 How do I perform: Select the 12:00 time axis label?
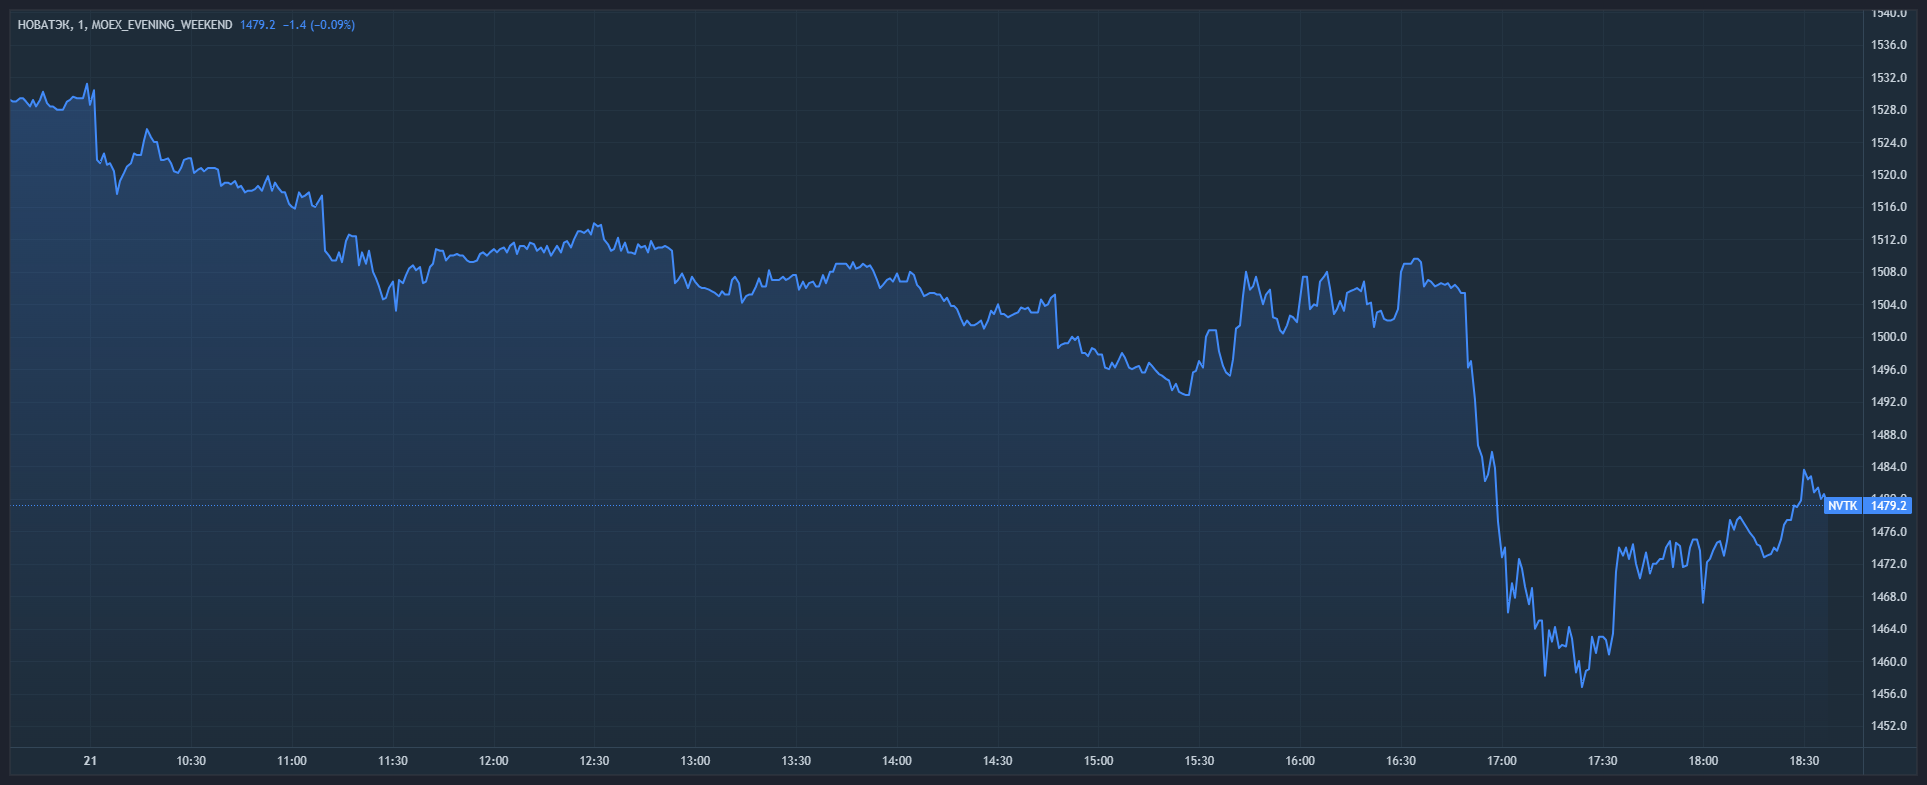(x=493, y=761)
